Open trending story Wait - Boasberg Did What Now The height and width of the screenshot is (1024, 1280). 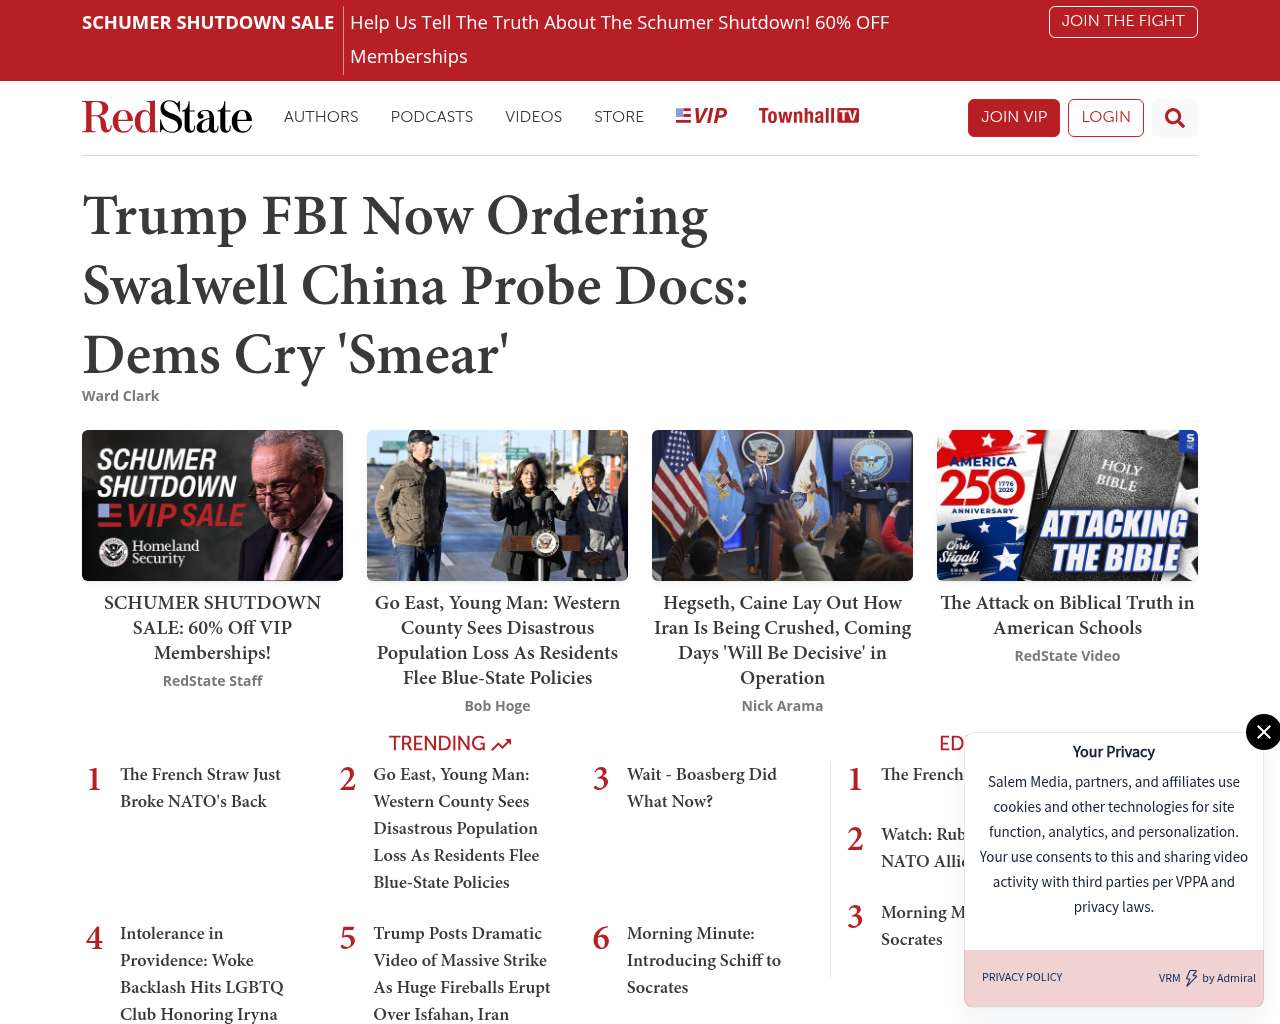click(701, 788)
